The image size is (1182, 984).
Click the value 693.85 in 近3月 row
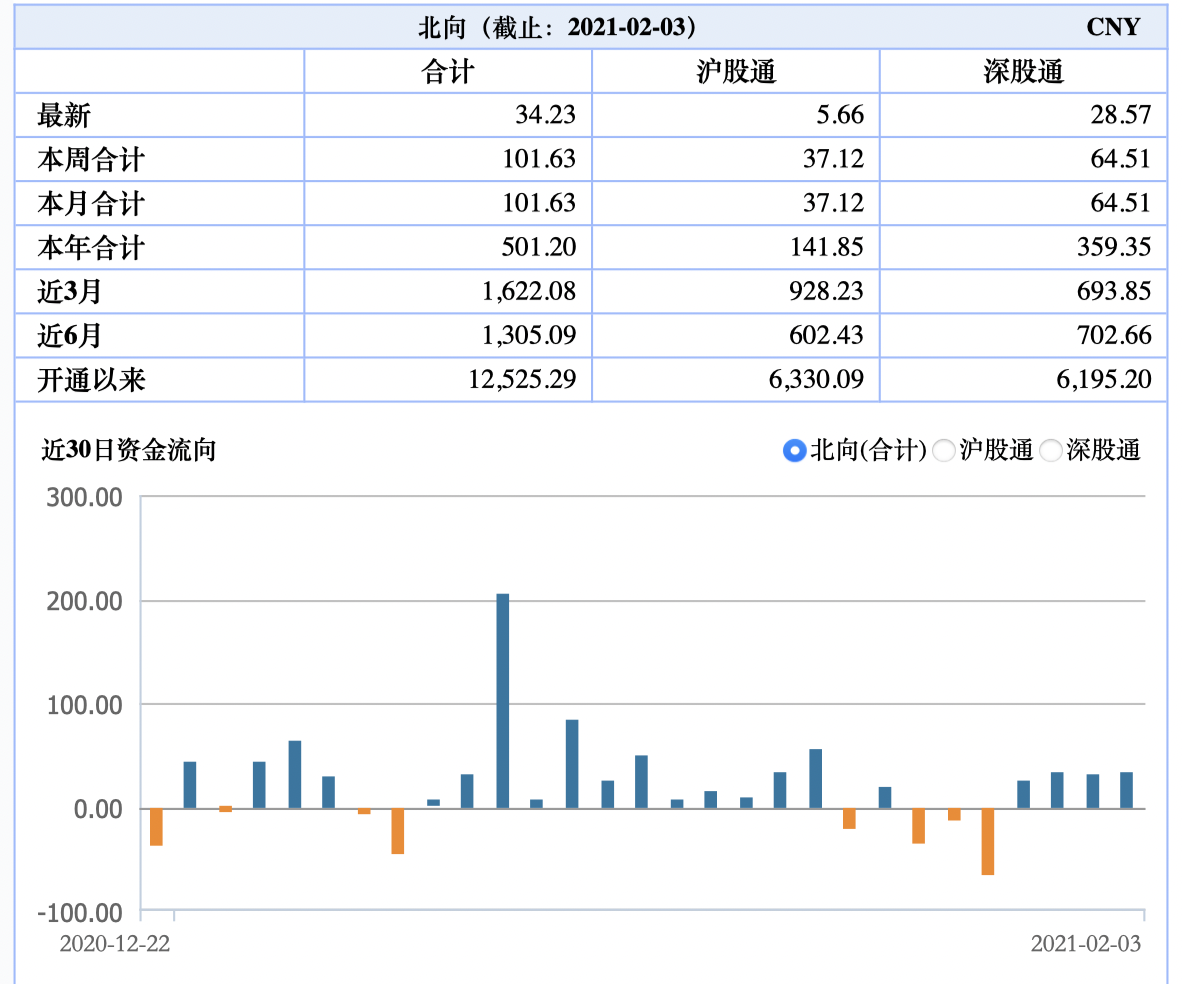tap(1114, 291)
